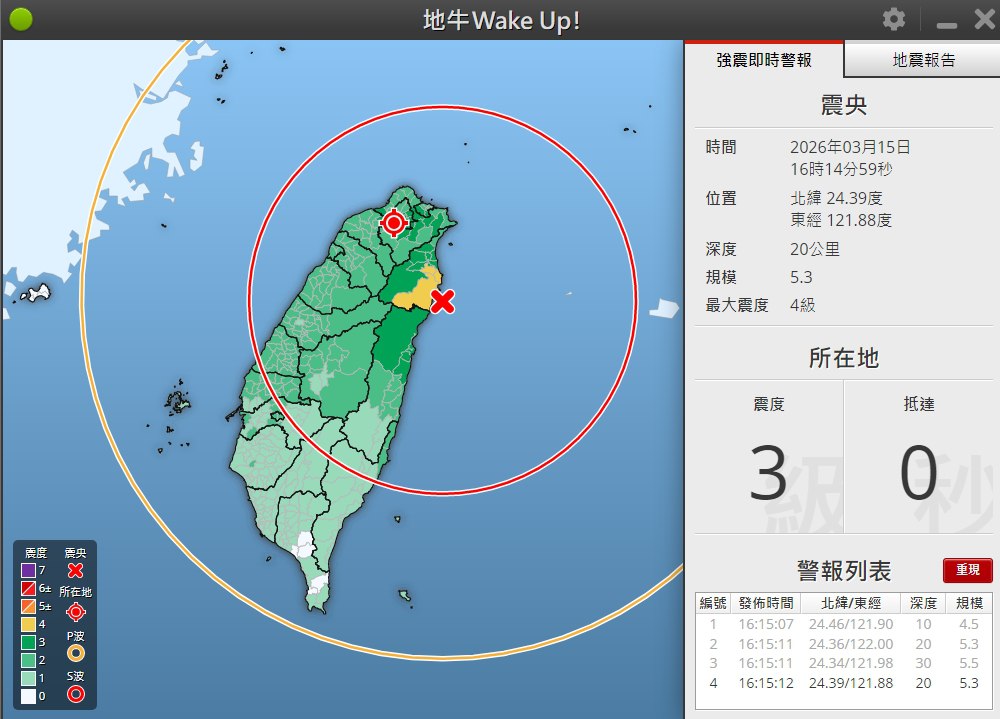Click the intensity 3 green swatch in legend
This screenshot has height=719, width=1000.
tap(28, 642)
